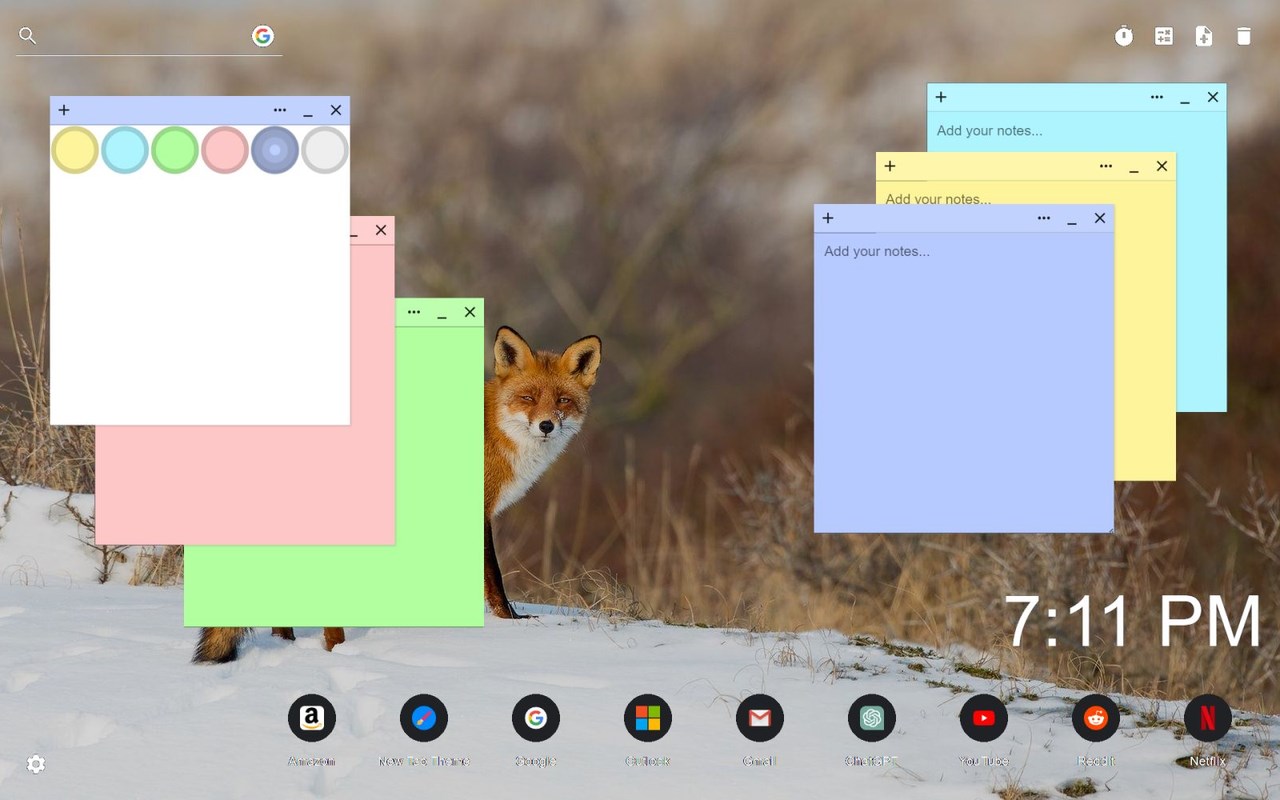Click the magnifier search icon
Image resolution: width=1280 pixels, height=800 pixels.
(28, 36)
